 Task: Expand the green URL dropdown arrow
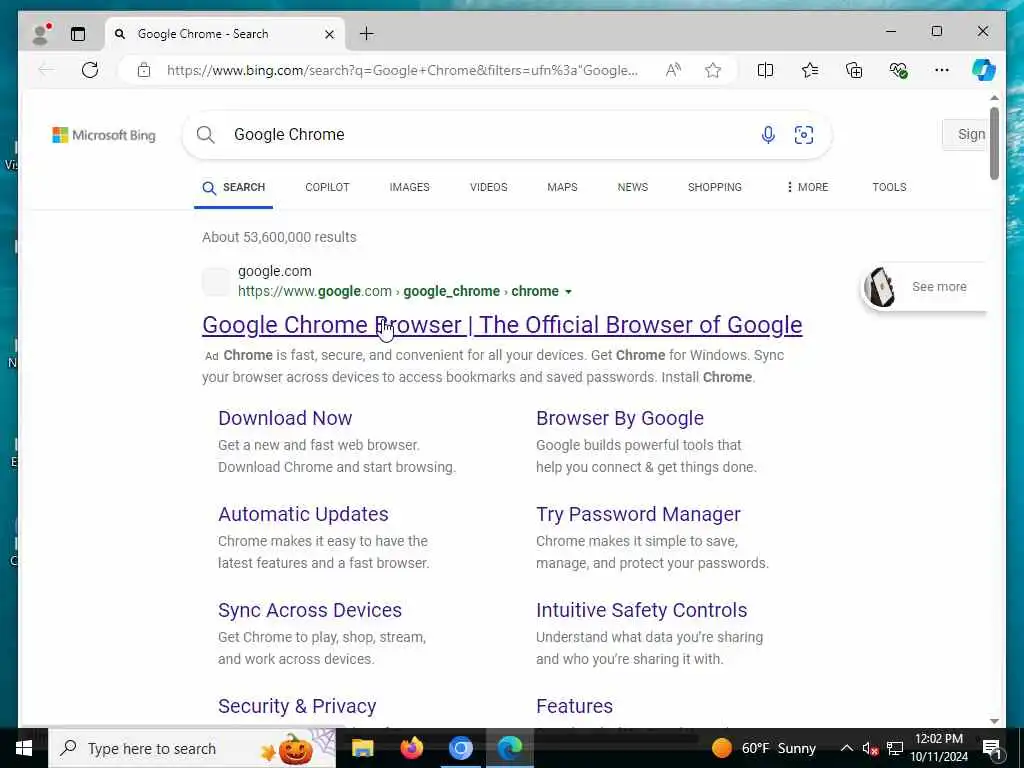(x=568, y=292)
